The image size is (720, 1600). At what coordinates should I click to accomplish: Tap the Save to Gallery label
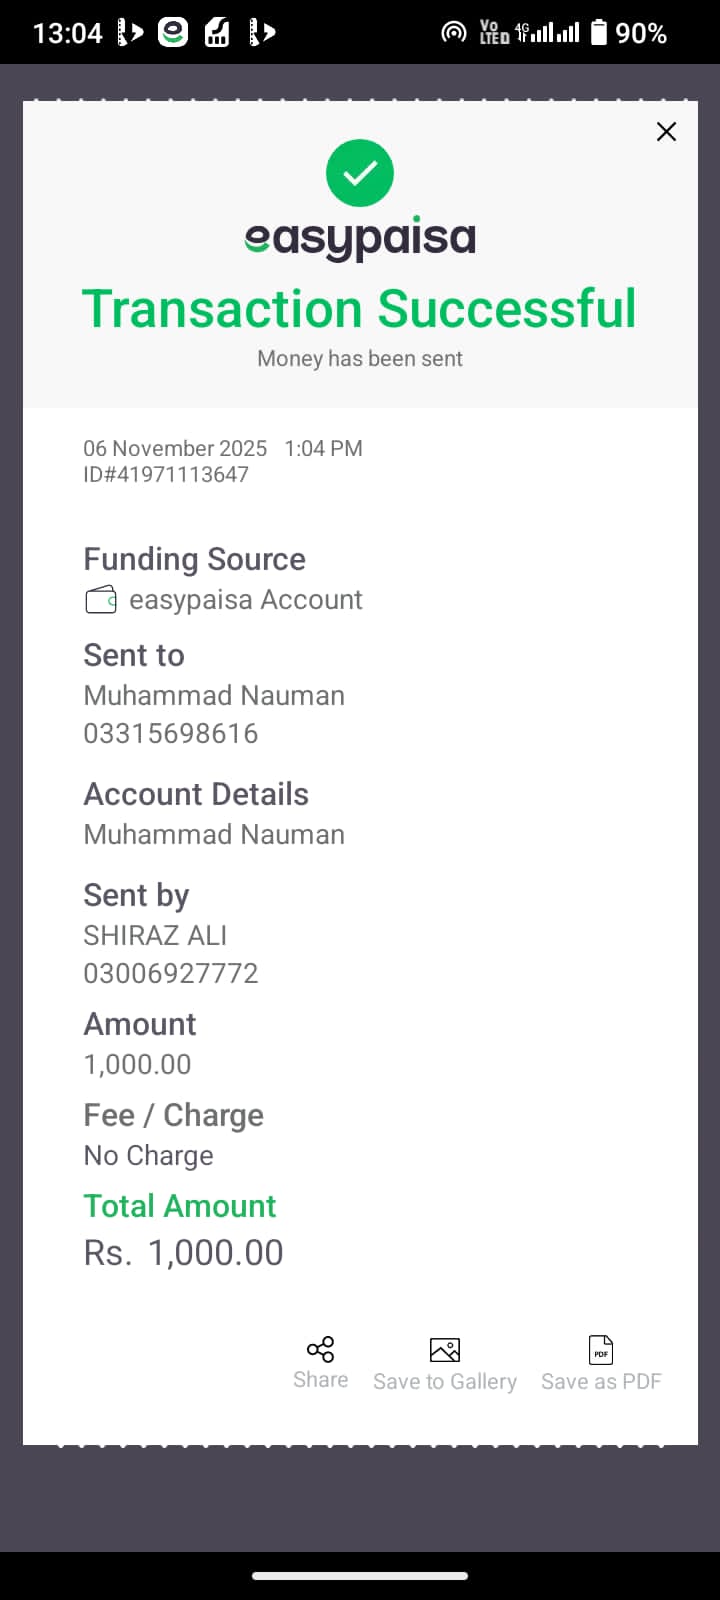click(x=444, y=1382)
